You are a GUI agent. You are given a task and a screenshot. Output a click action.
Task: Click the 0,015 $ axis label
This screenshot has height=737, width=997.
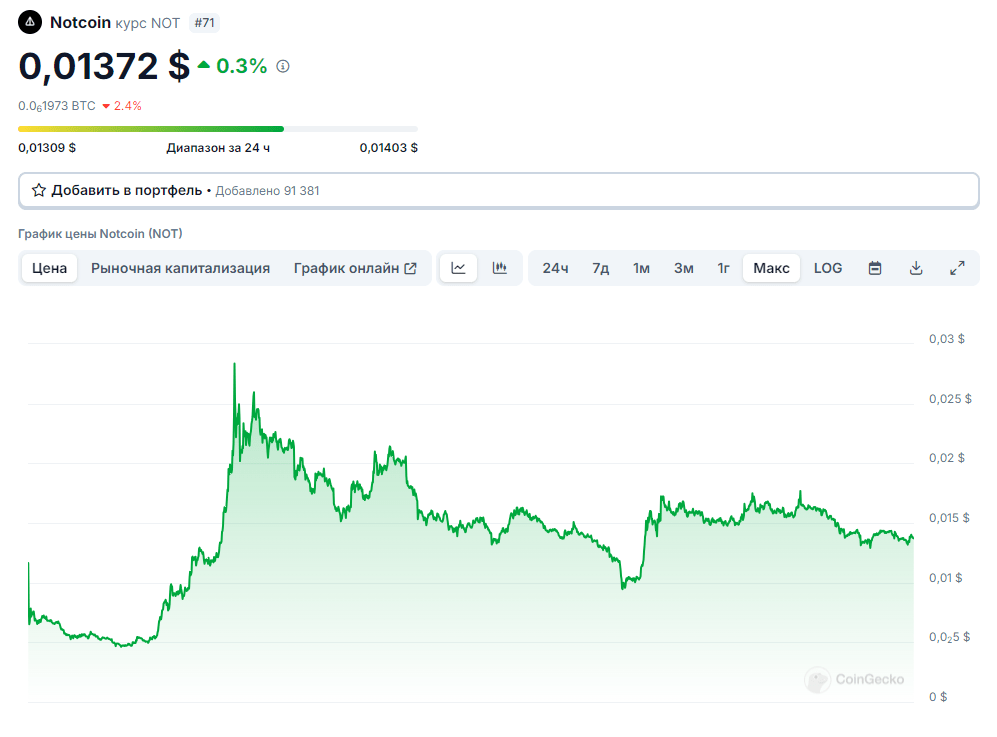click(x=949, y=518)
